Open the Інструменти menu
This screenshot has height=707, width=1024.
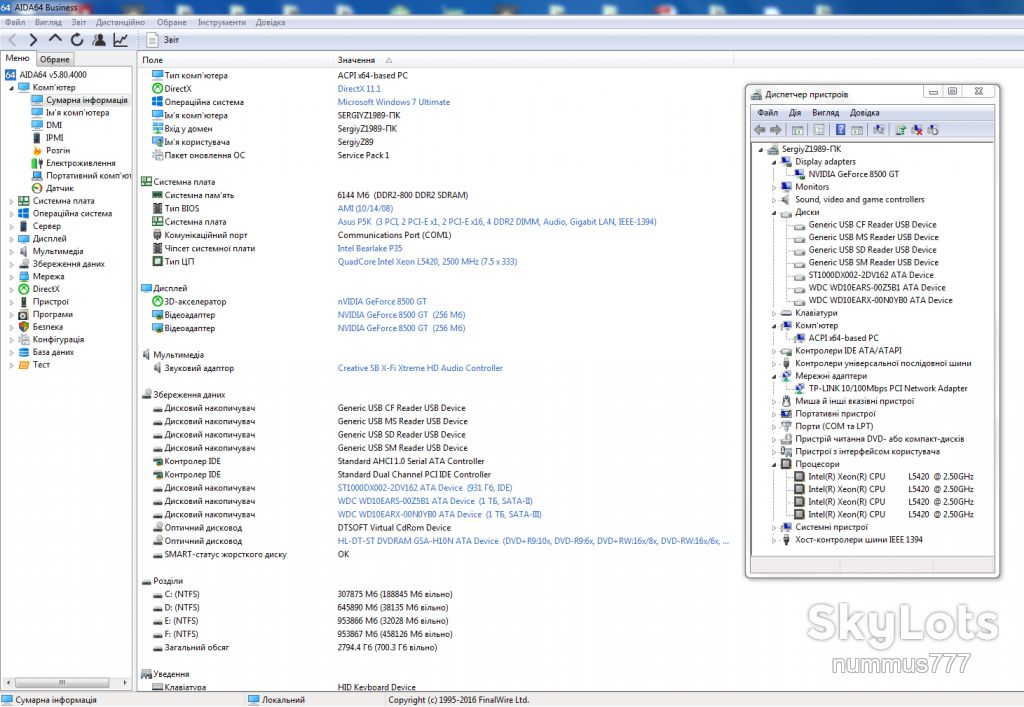222,22
